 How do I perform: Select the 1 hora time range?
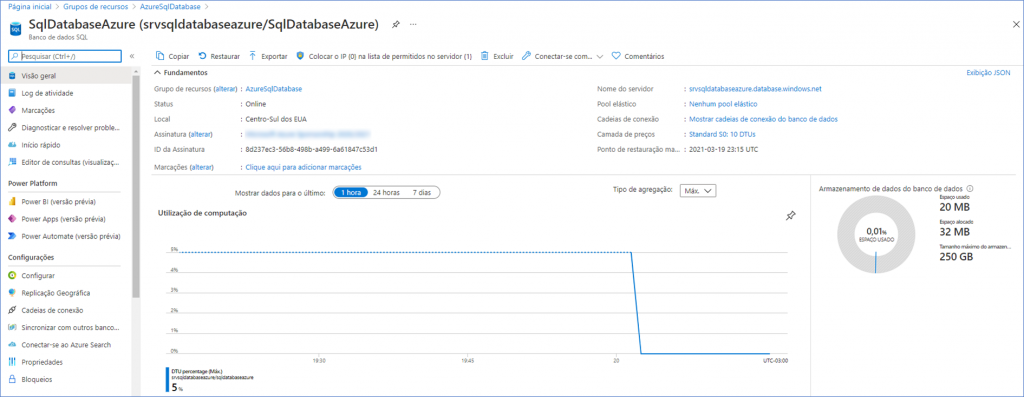[349, 193]
